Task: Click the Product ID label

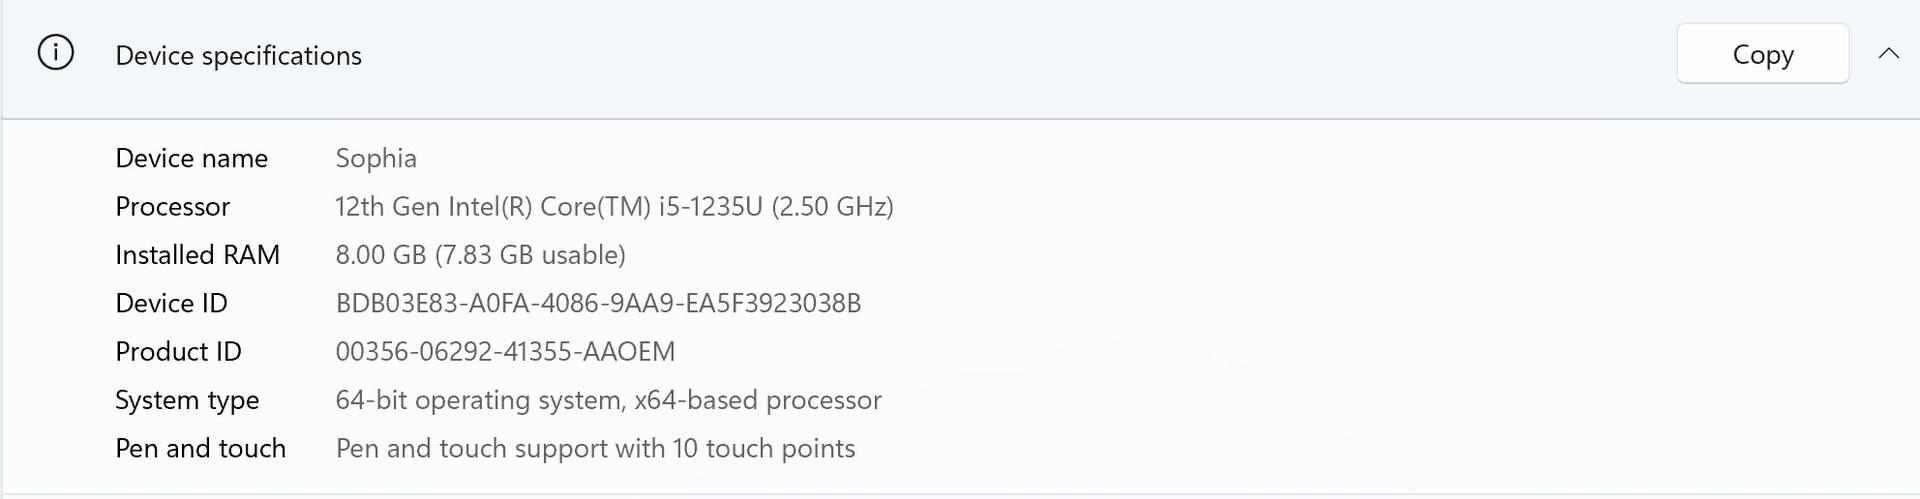Action: pyautogui.click(x=178, y=352)
